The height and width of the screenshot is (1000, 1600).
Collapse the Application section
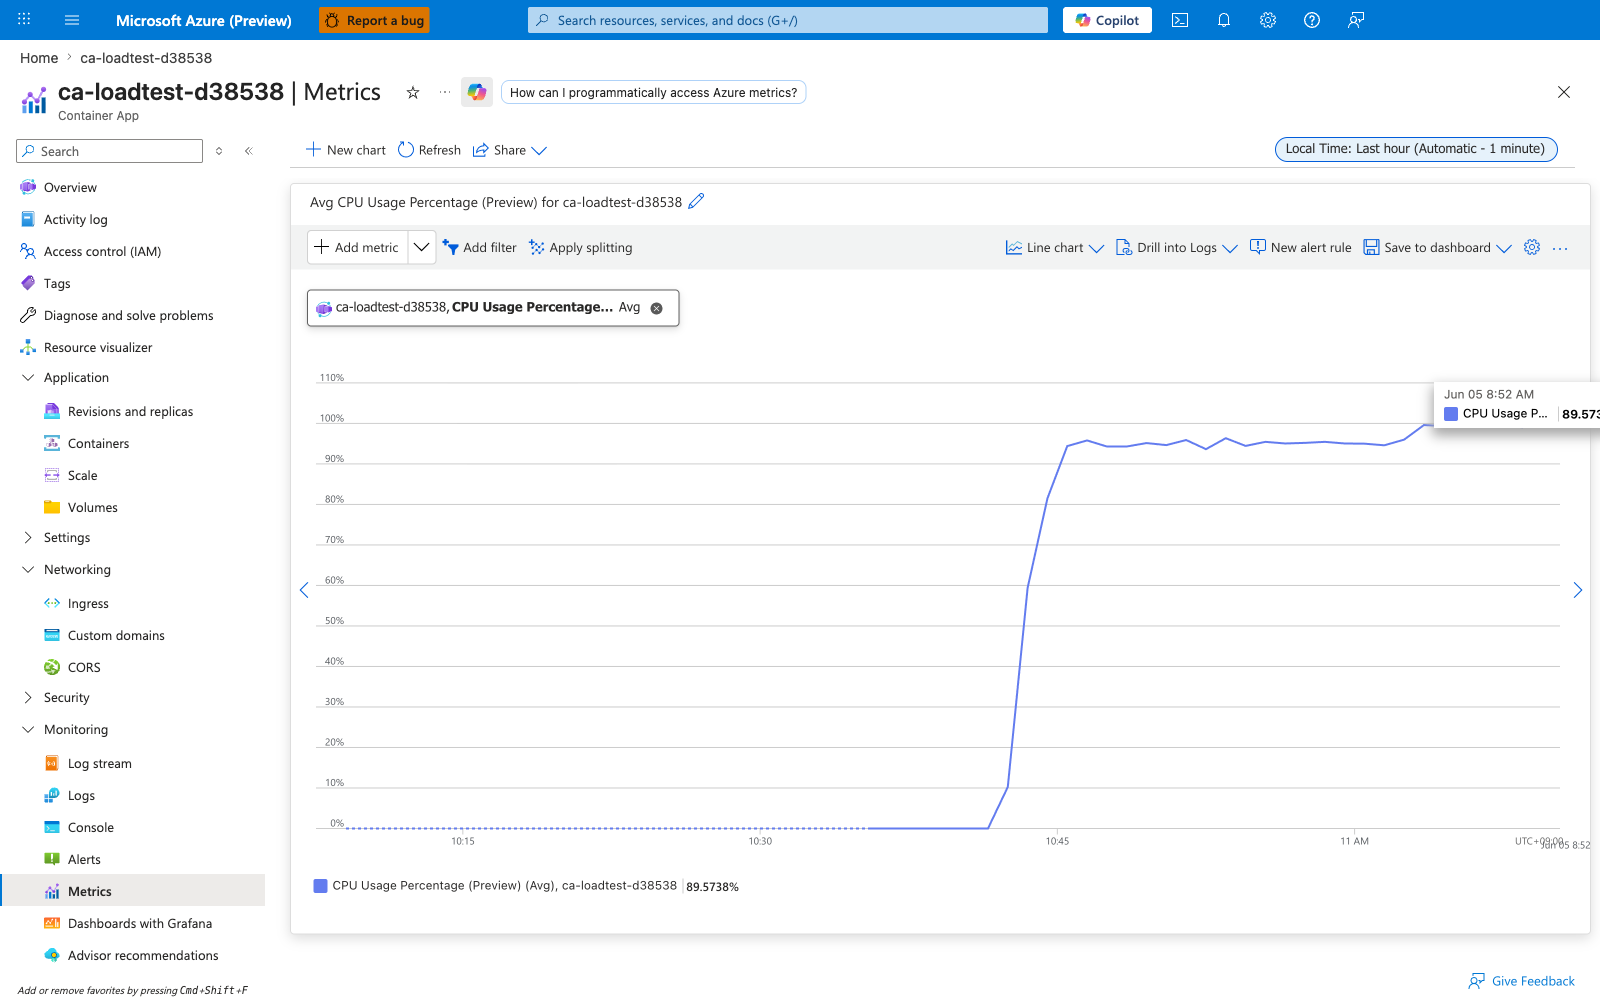coord(28,378)
